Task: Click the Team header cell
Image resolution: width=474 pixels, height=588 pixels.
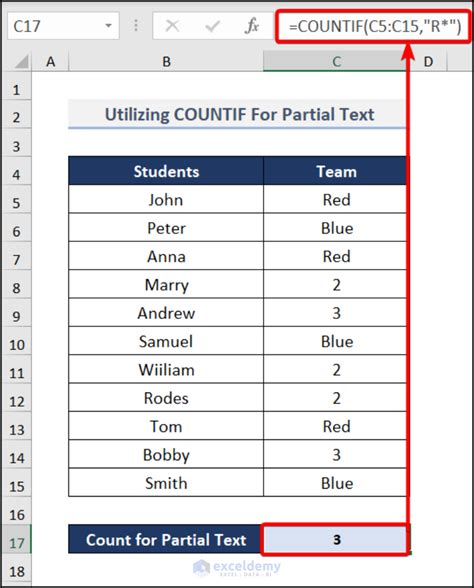Action: 335,171
